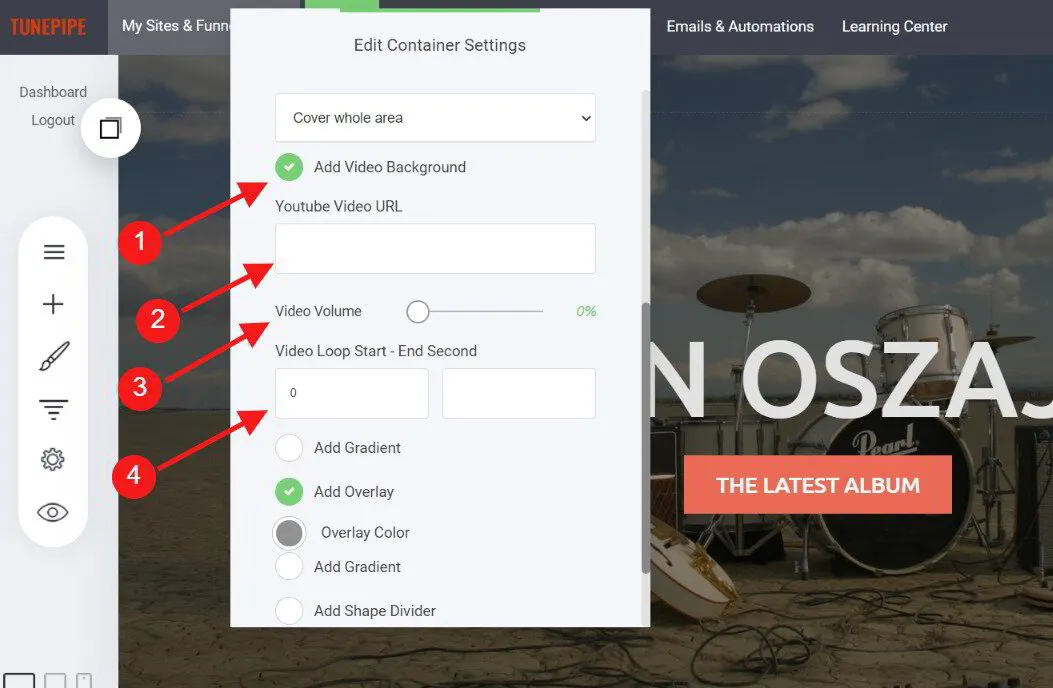1053x688 pixels.
Task: Disable the Add Overlay checkbox
Action: [x=289, y=492]
